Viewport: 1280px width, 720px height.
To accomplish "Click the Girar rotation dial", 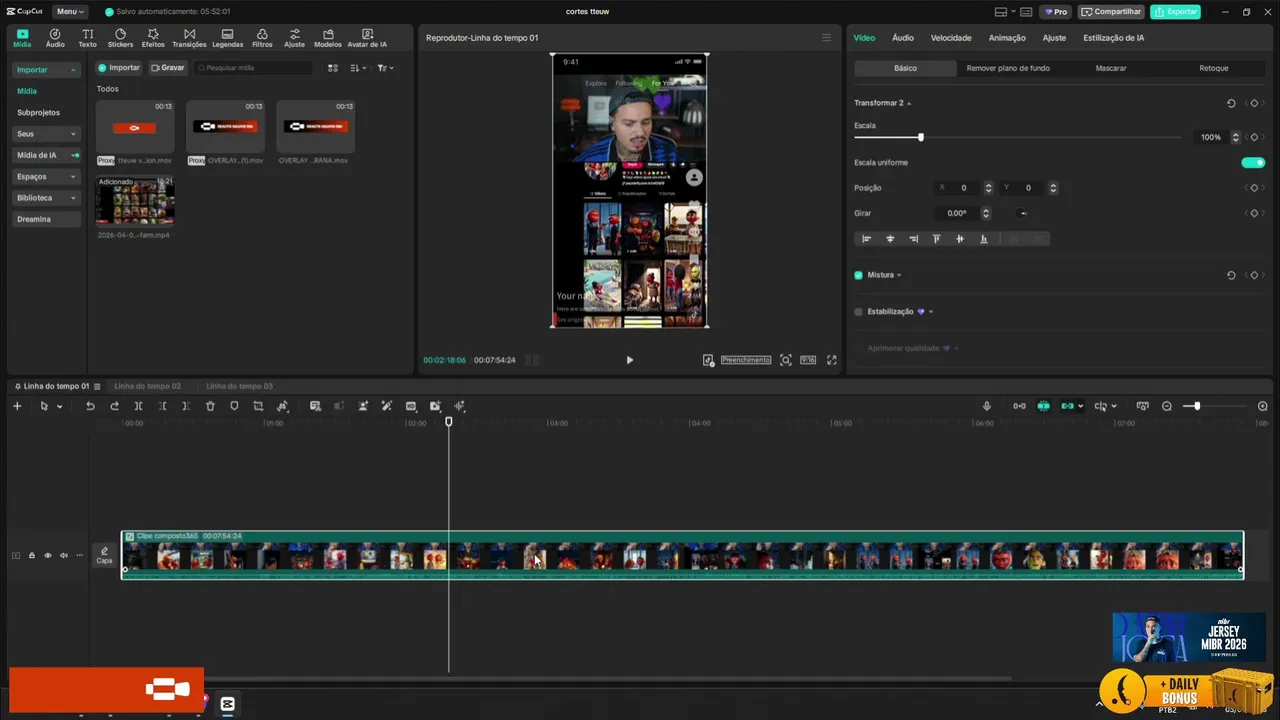I will point(1022,213).
